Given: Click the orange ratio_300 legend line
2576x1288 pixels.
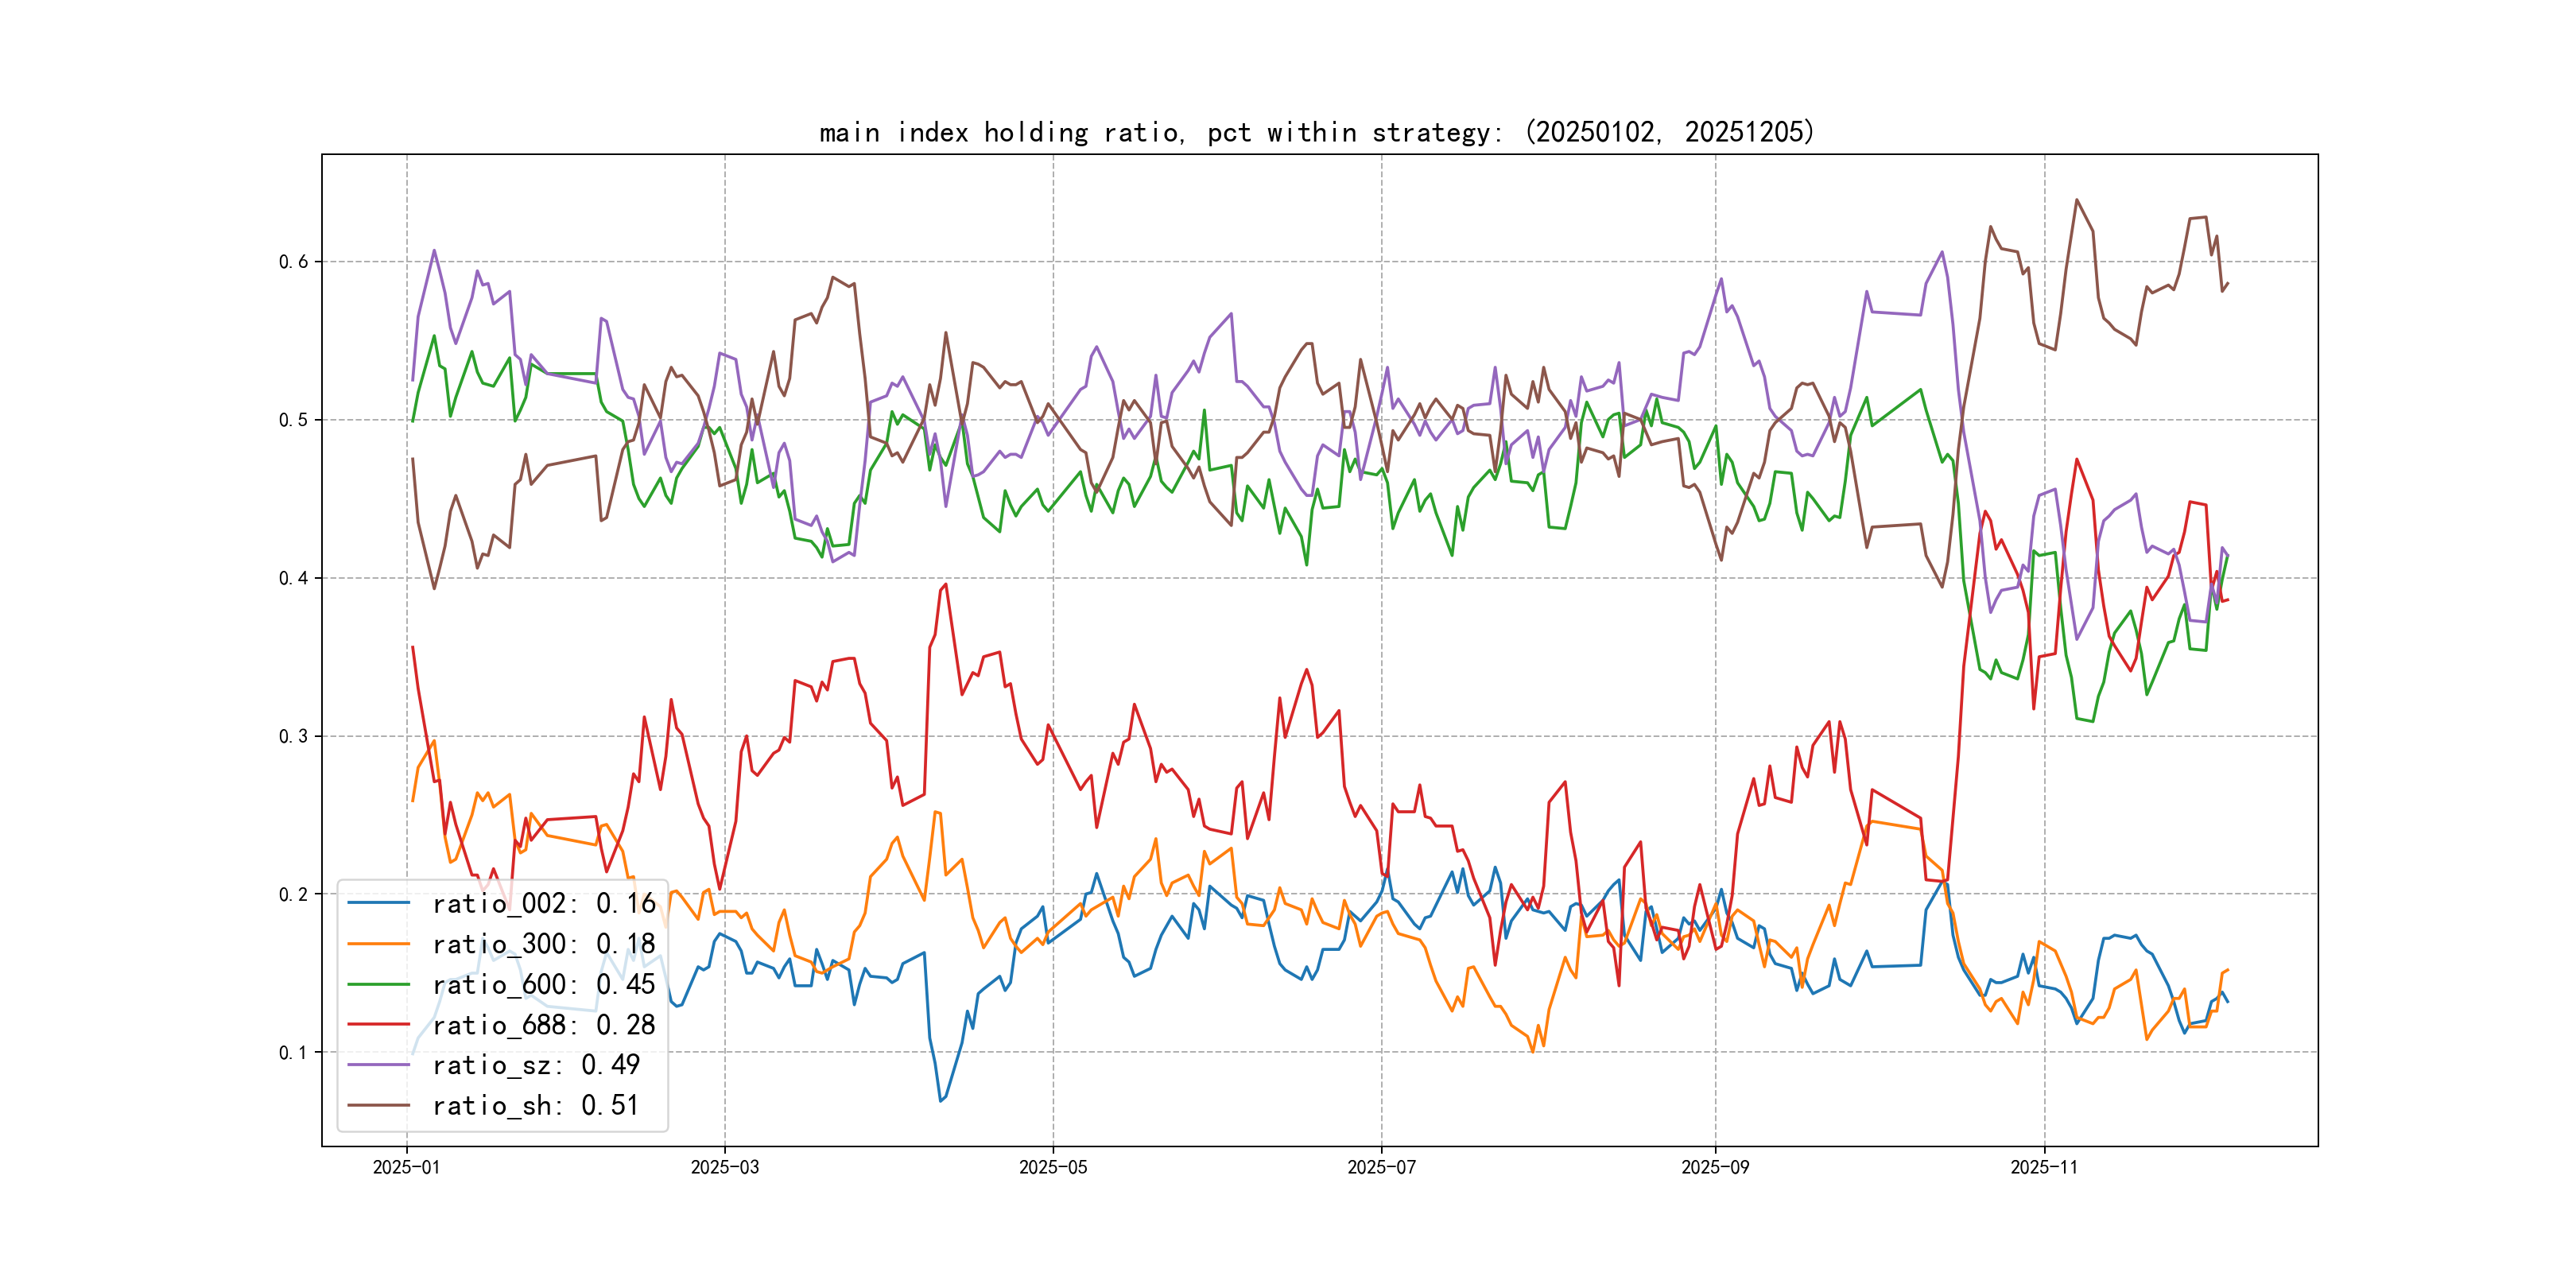Looking at the screenshot, I should (378, 943).
